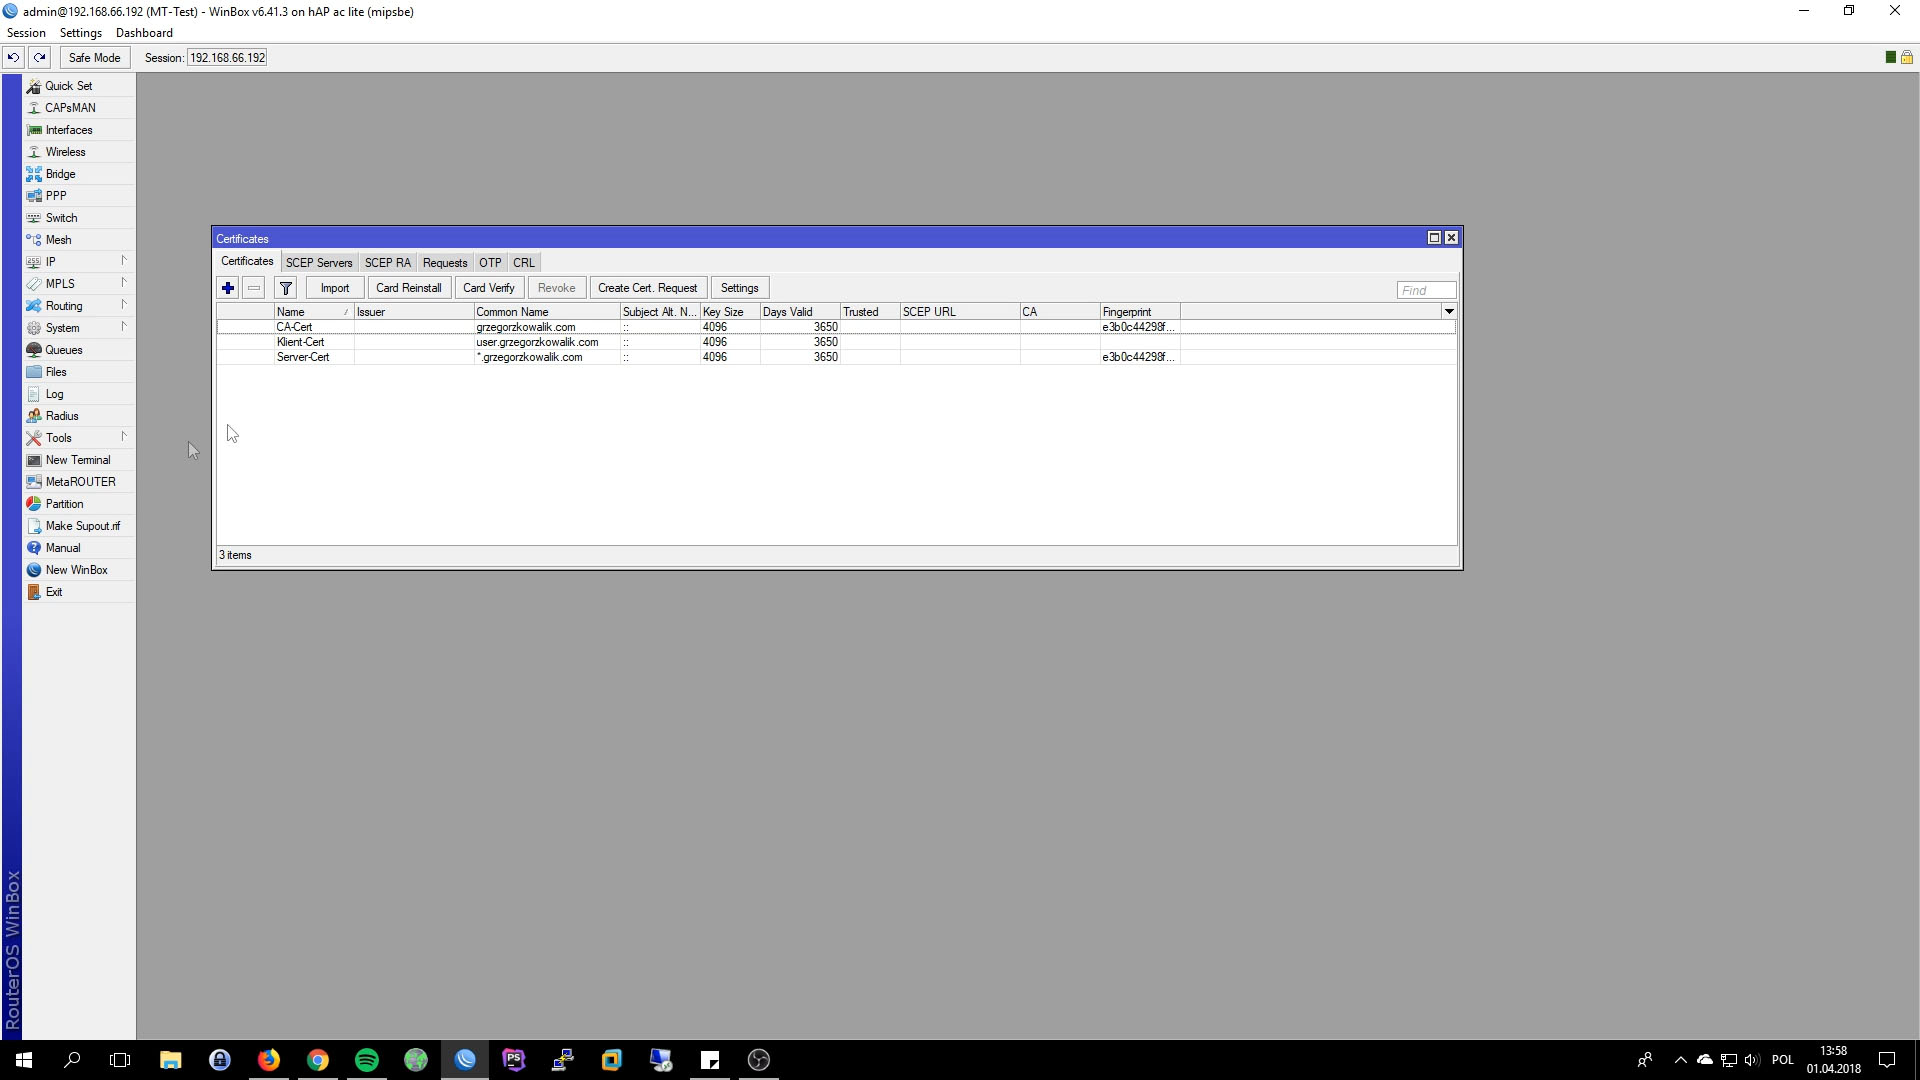The height and width of the screenshot is (1080, 1920).
Task: Click the Find search field
Action: point(1426,290)
